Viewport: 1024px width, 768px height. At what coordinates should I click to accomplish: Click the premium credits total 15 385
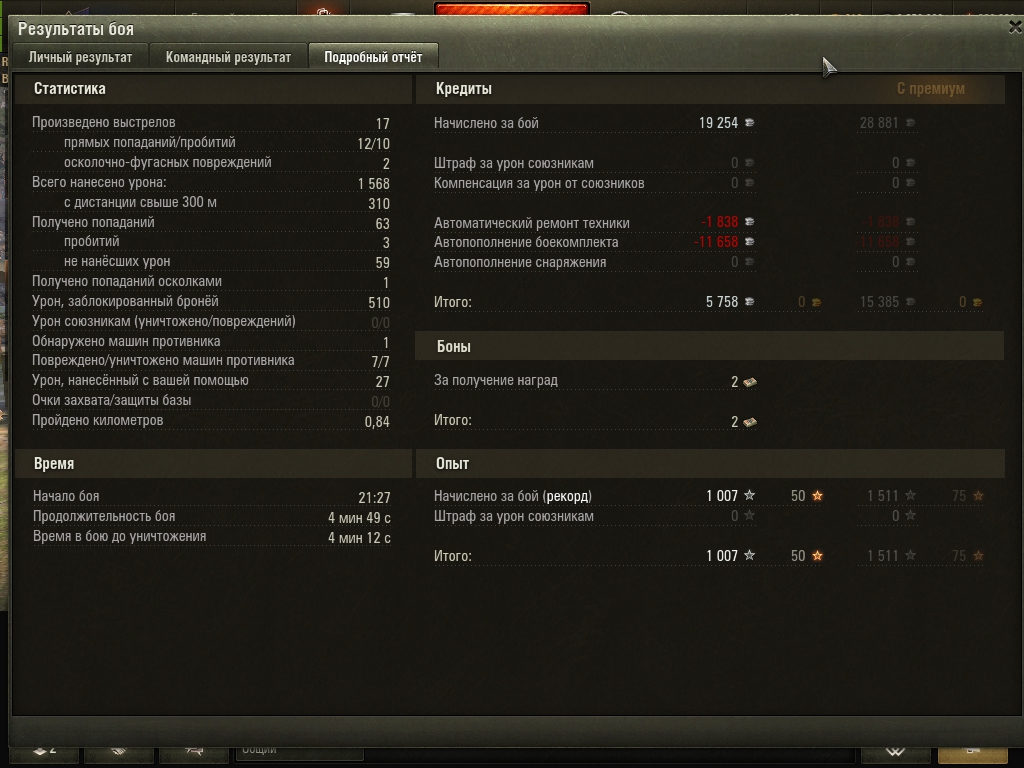point(880,302)
